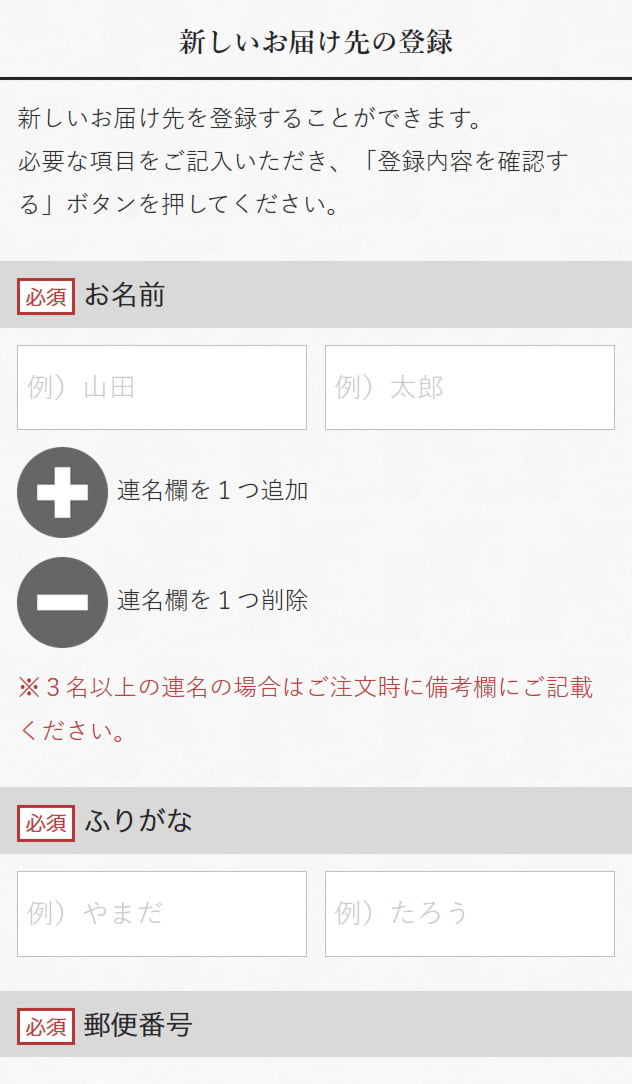Focus the furigana field showing 例）たろう
632x1084 pixels.
(470, 914)
